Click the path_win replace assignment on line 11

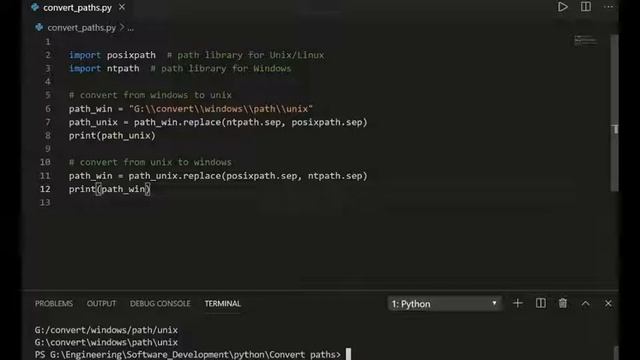click(x=218, y=176)
